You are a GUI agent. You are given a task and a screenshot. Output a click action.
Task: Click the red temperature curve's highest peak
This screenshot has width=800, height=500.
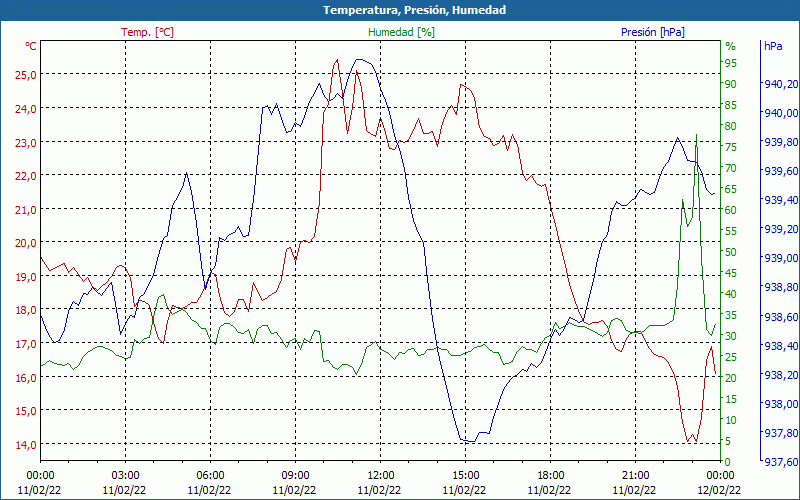pyautogui.click(x=337, y=60)
